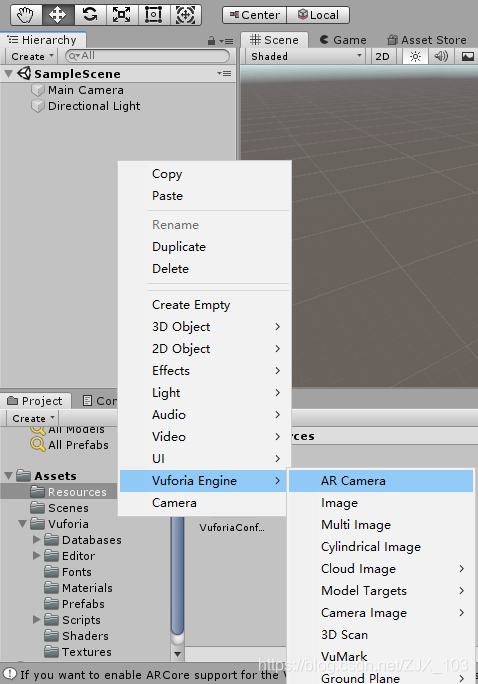478x684 pixels.
Task: Open Cloud Image submenu
Action: click(381, 568)
